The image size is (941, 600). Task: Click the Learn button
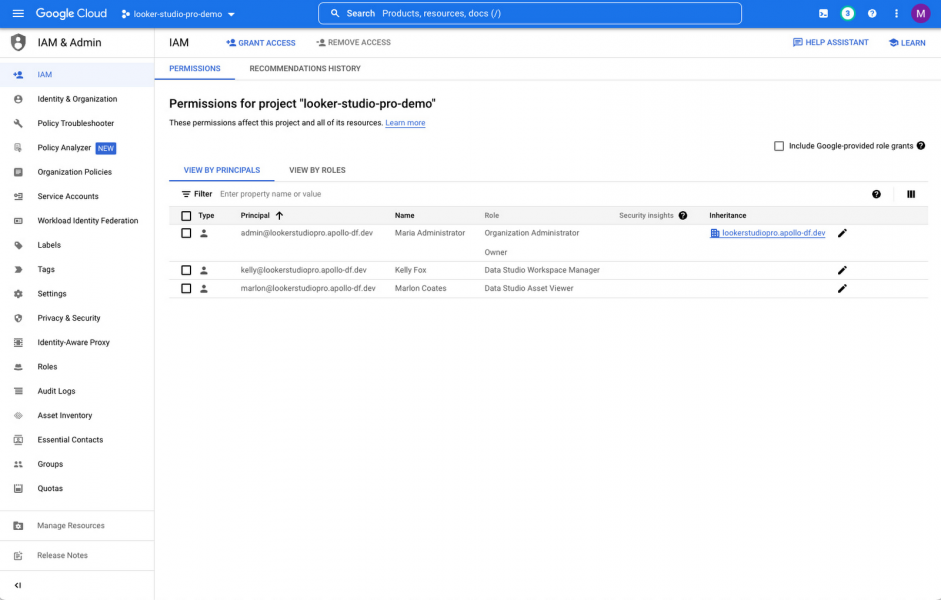coord(907,43)
